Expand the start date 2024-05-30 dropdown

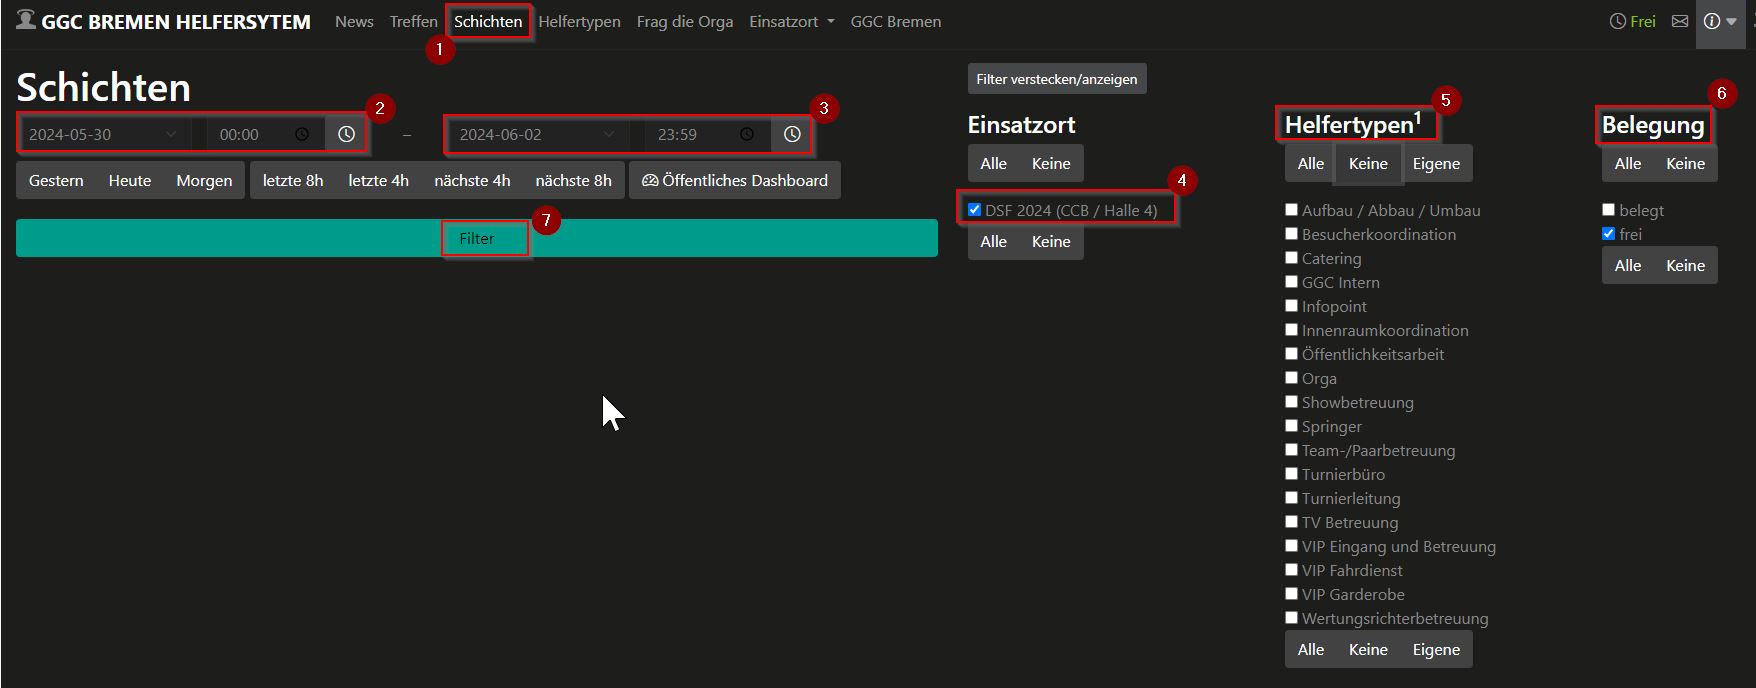171,134
